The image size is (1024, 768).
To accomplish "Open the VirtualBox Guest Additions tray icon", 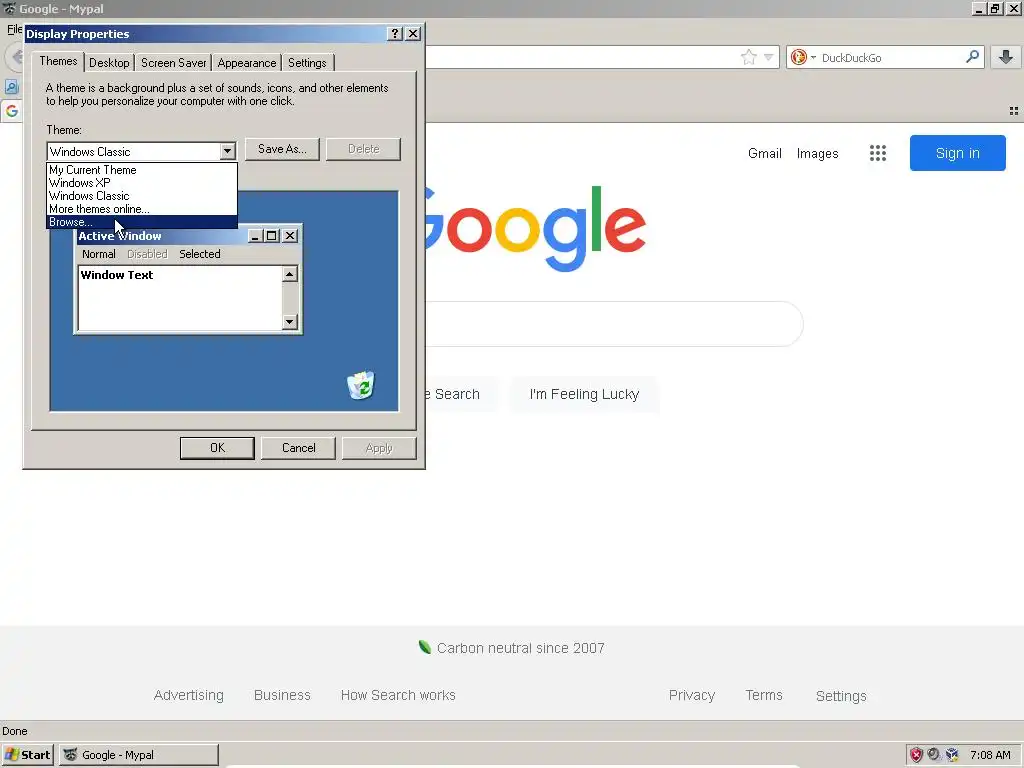I will pos(952,755).
